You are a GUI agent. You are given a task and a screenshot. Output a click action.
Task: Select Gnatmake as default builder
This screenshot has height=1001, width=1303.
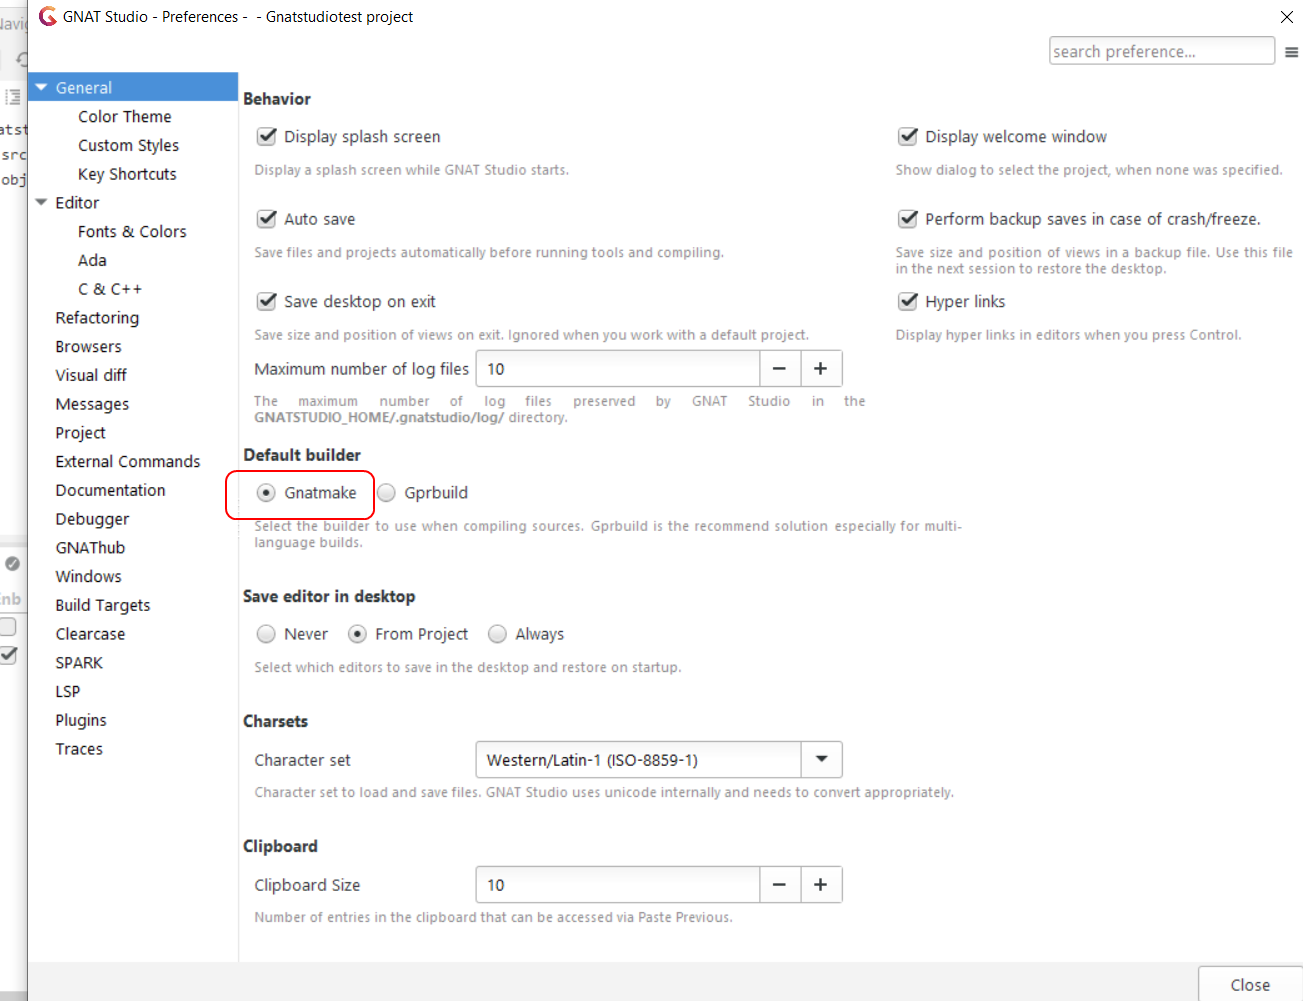[266, 492]
